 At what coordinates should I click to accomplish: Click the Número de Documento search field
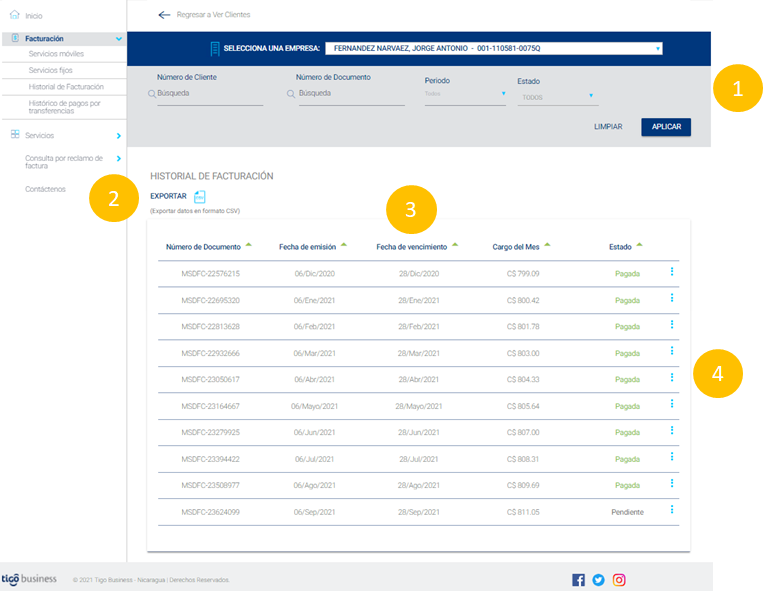[x=351, y=93]
